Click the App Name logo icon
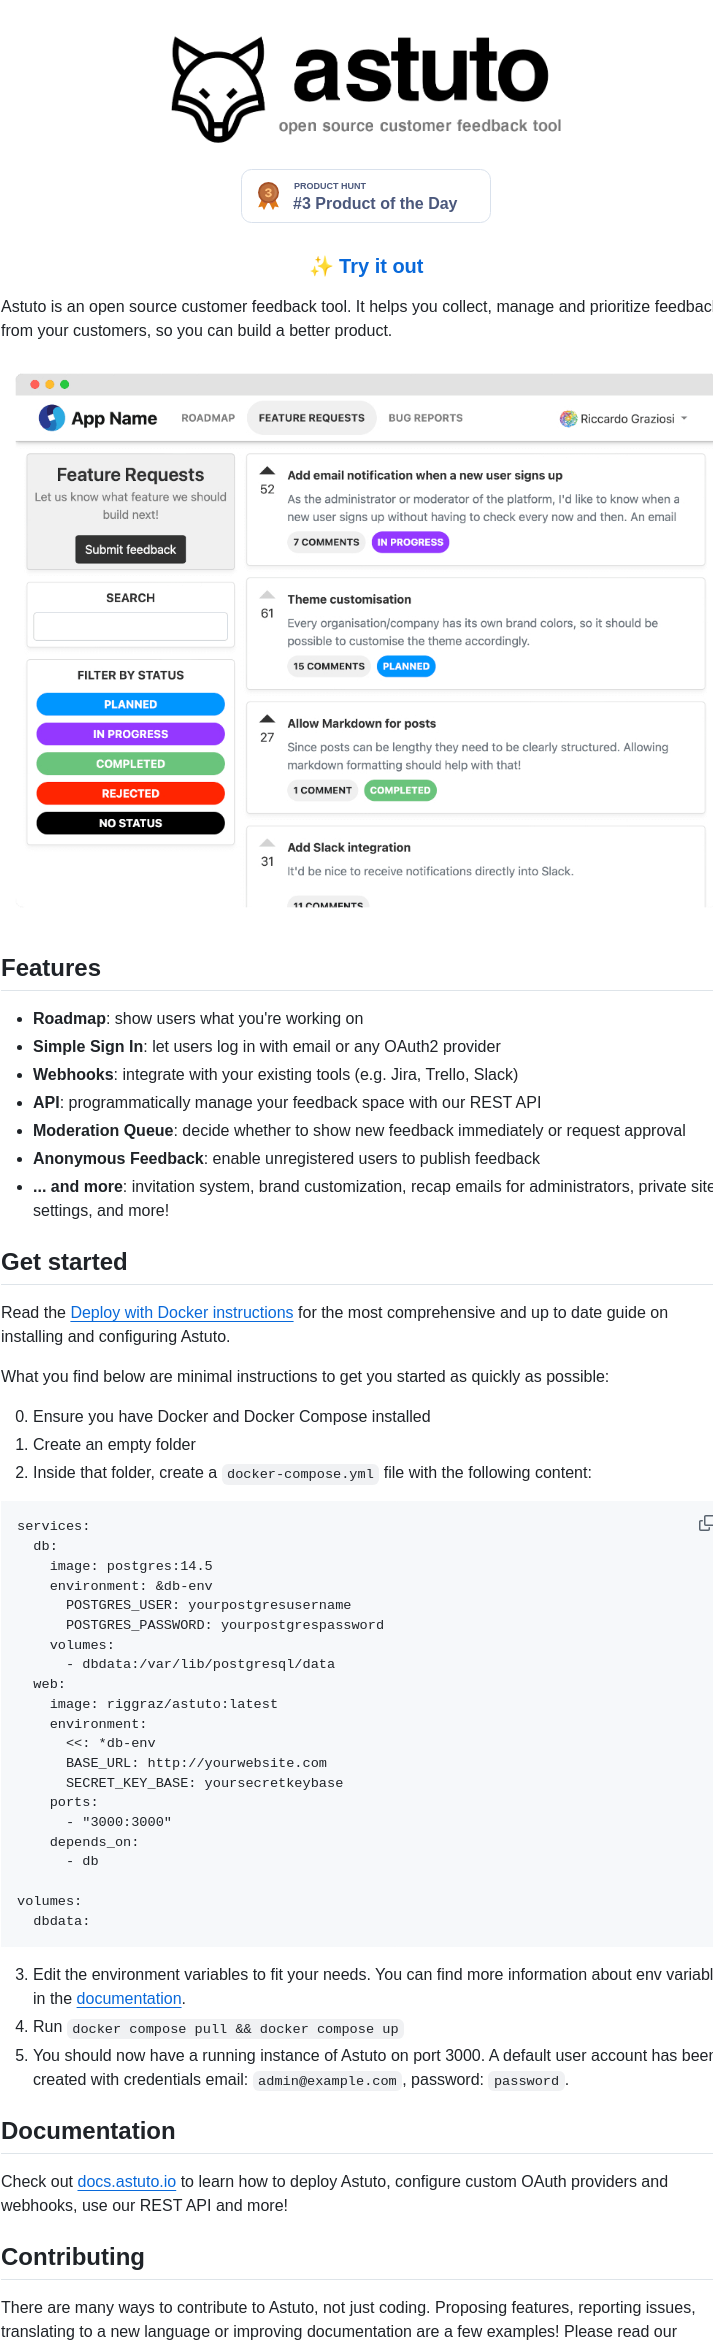This screenshot has width=713, height=2348. coord(52,418)
